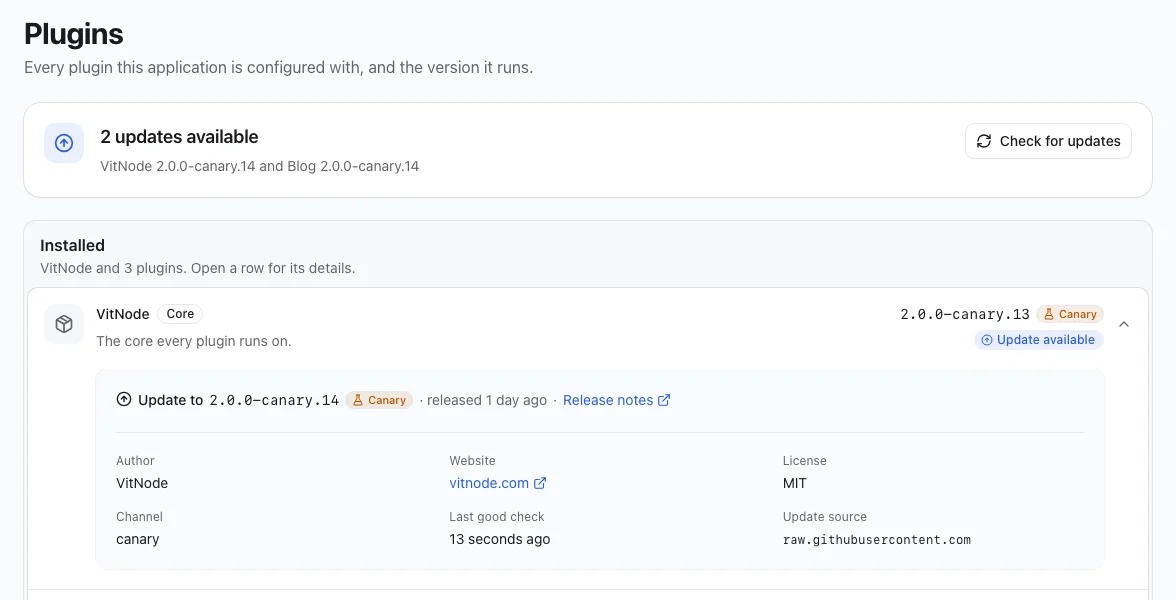Click the 2 updates available heading
Viewport: 1176px width, 600px height.
[x=179, y=136]
